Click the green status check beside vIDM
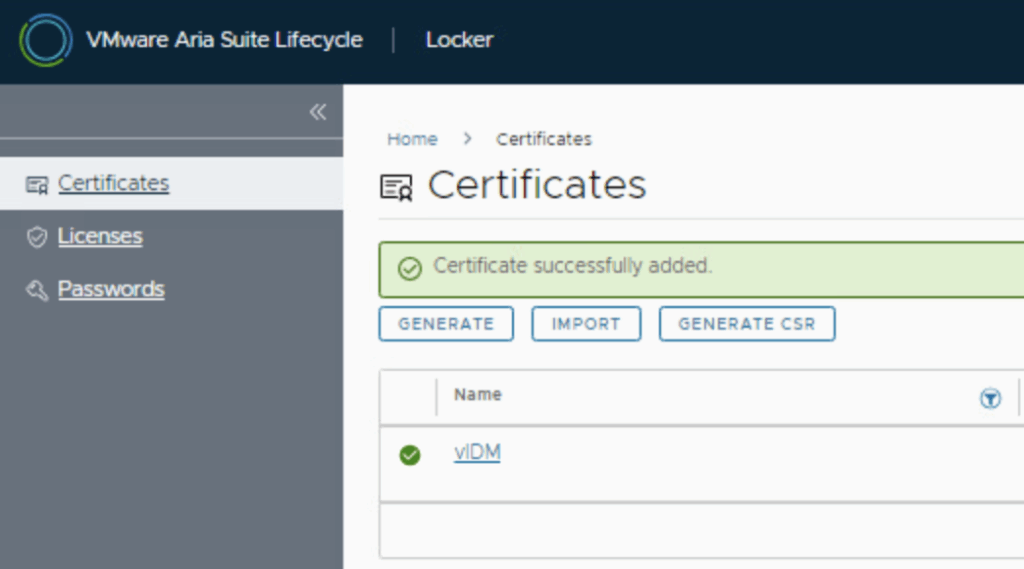The width and height of the screenshot is (1024, 569). (x=409, y=455)
